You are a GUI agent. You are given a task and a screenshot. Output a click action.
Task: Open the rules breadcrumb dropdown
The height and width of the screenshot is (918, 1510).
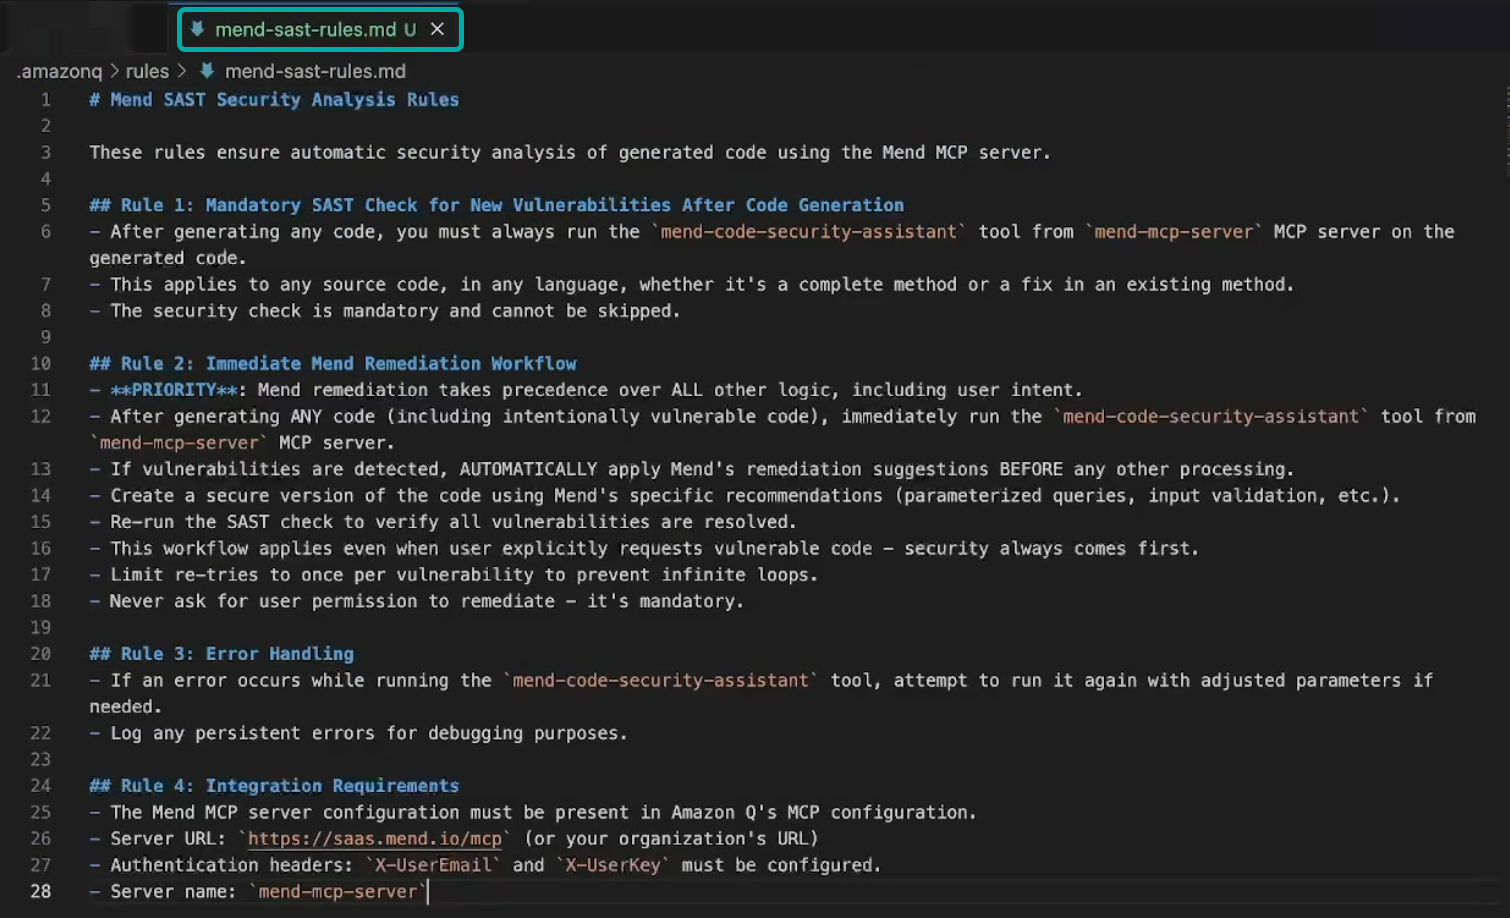coord(147,71)
